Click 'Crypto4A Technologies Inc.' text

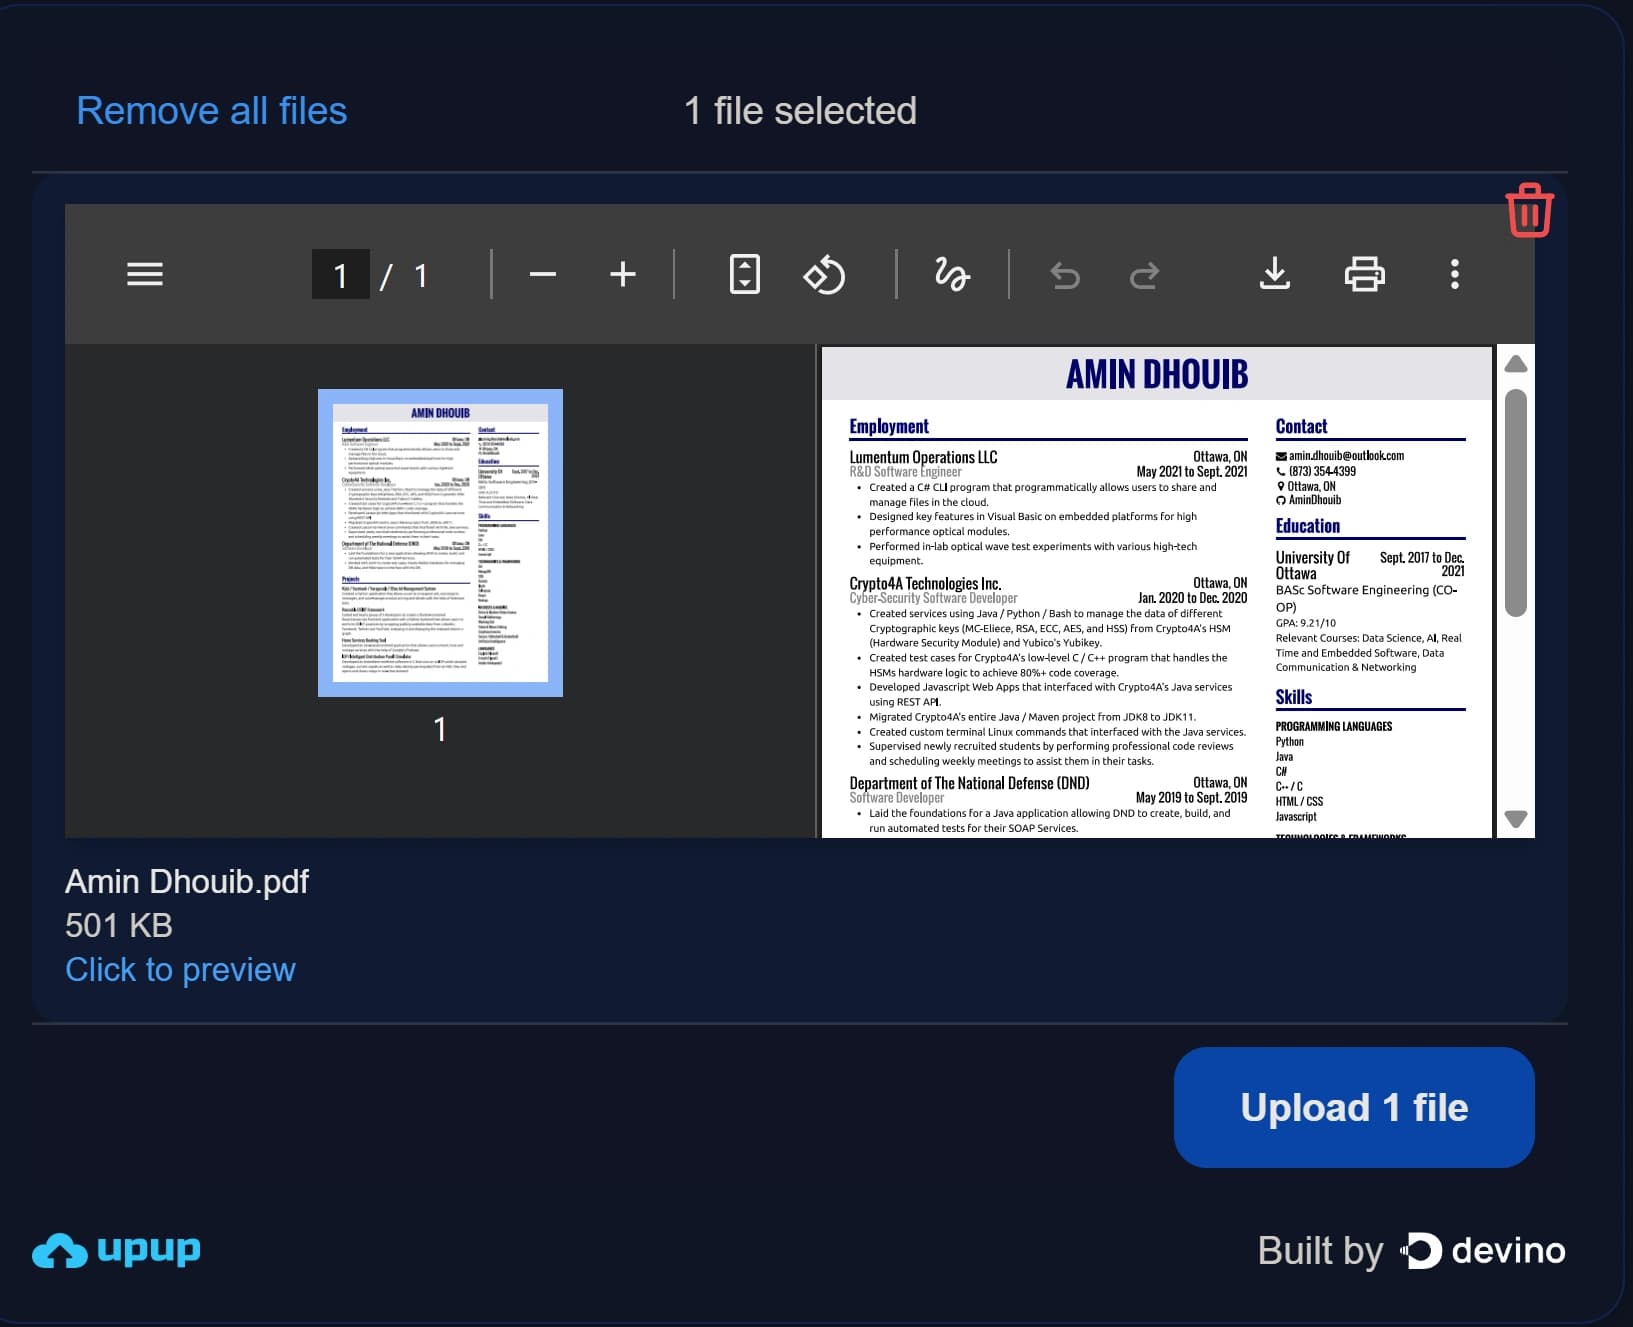coord(925,583)
